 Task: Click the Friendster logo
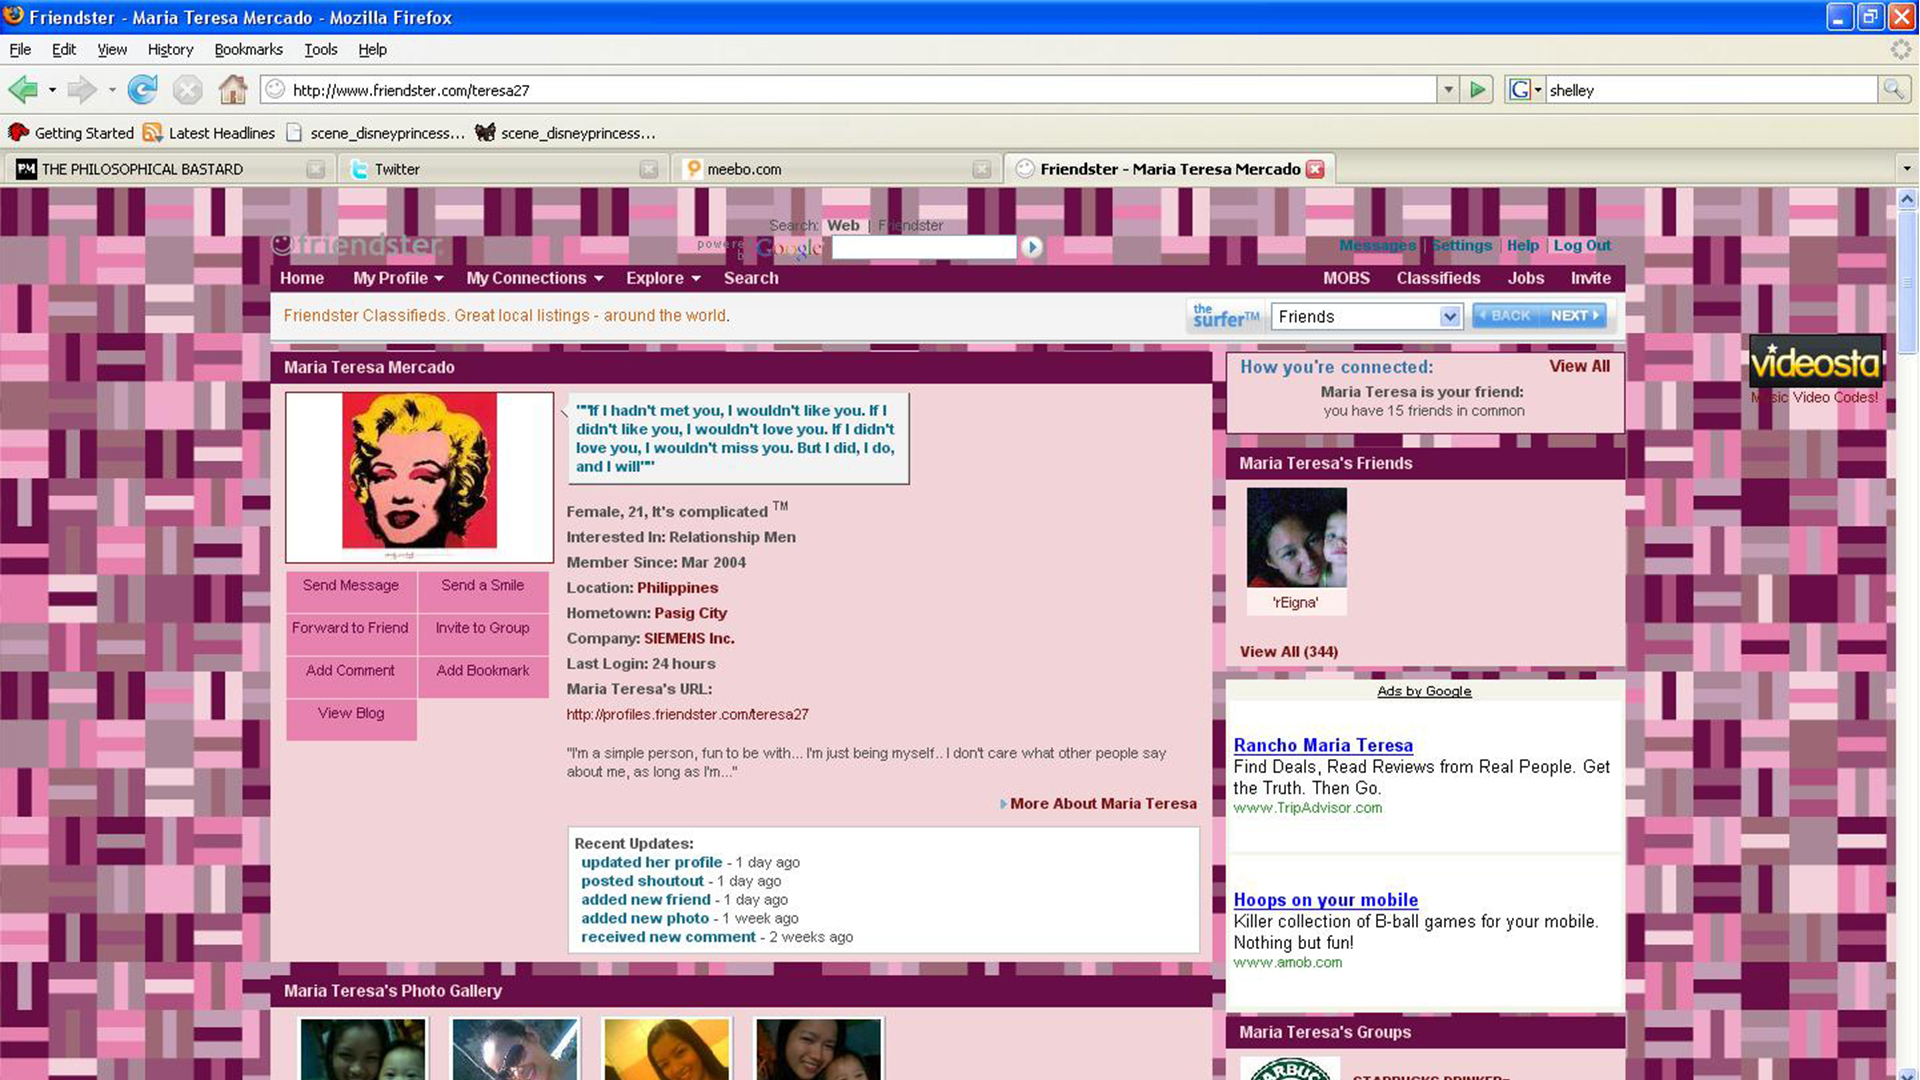[357, 245]
